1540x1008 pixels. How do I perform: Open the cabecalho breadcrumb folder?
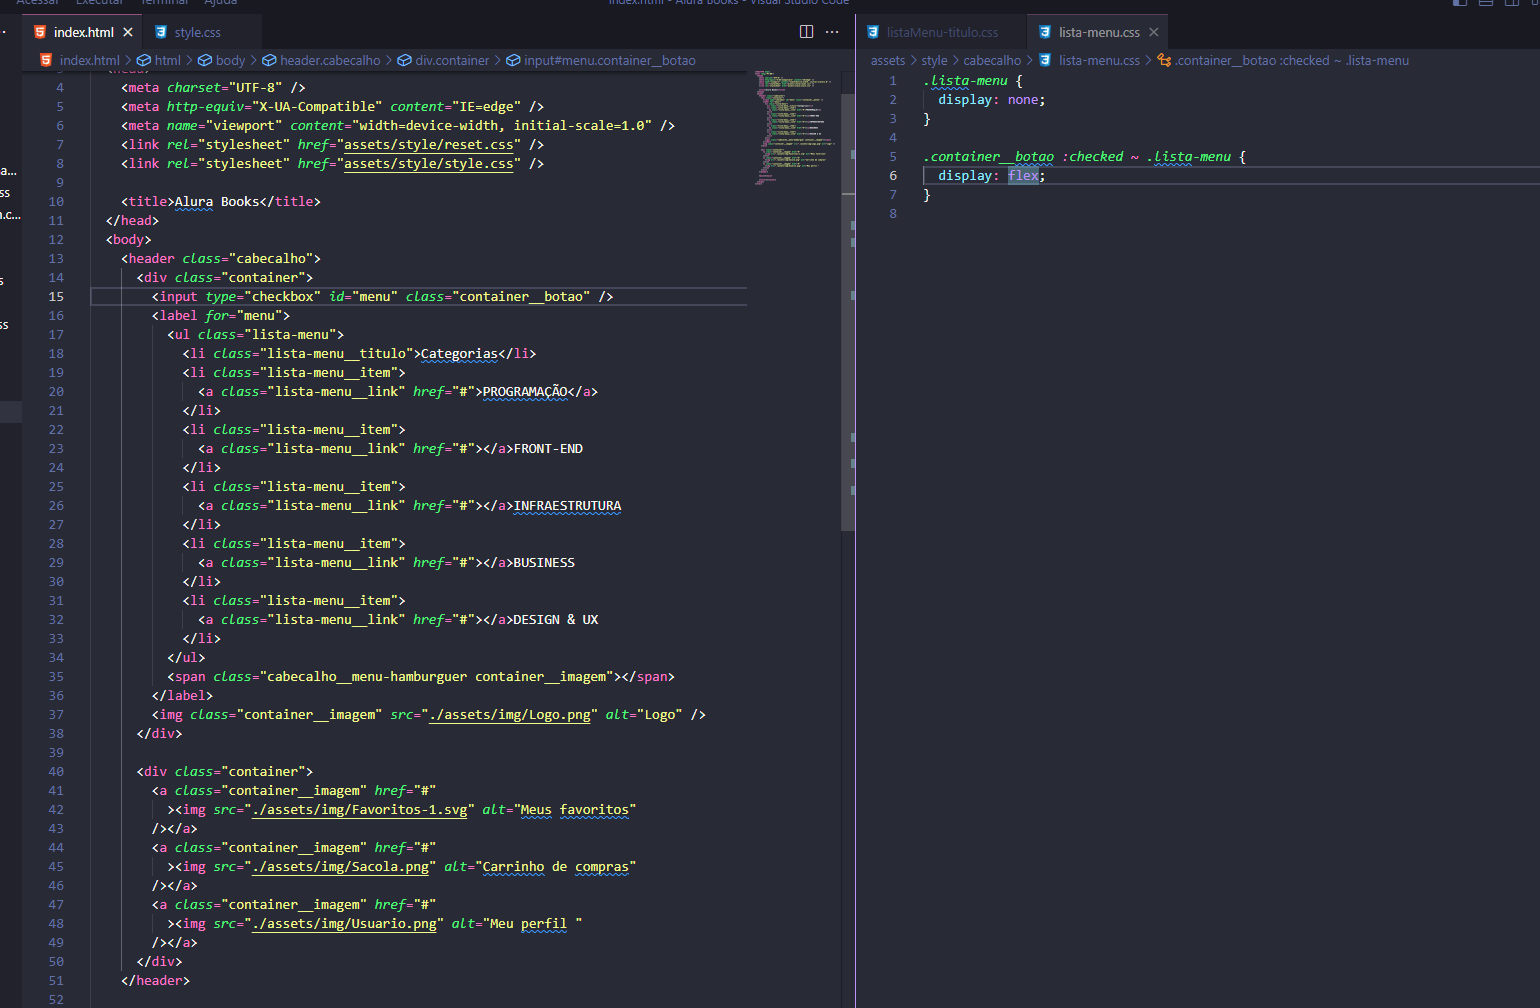click(992, 60)
